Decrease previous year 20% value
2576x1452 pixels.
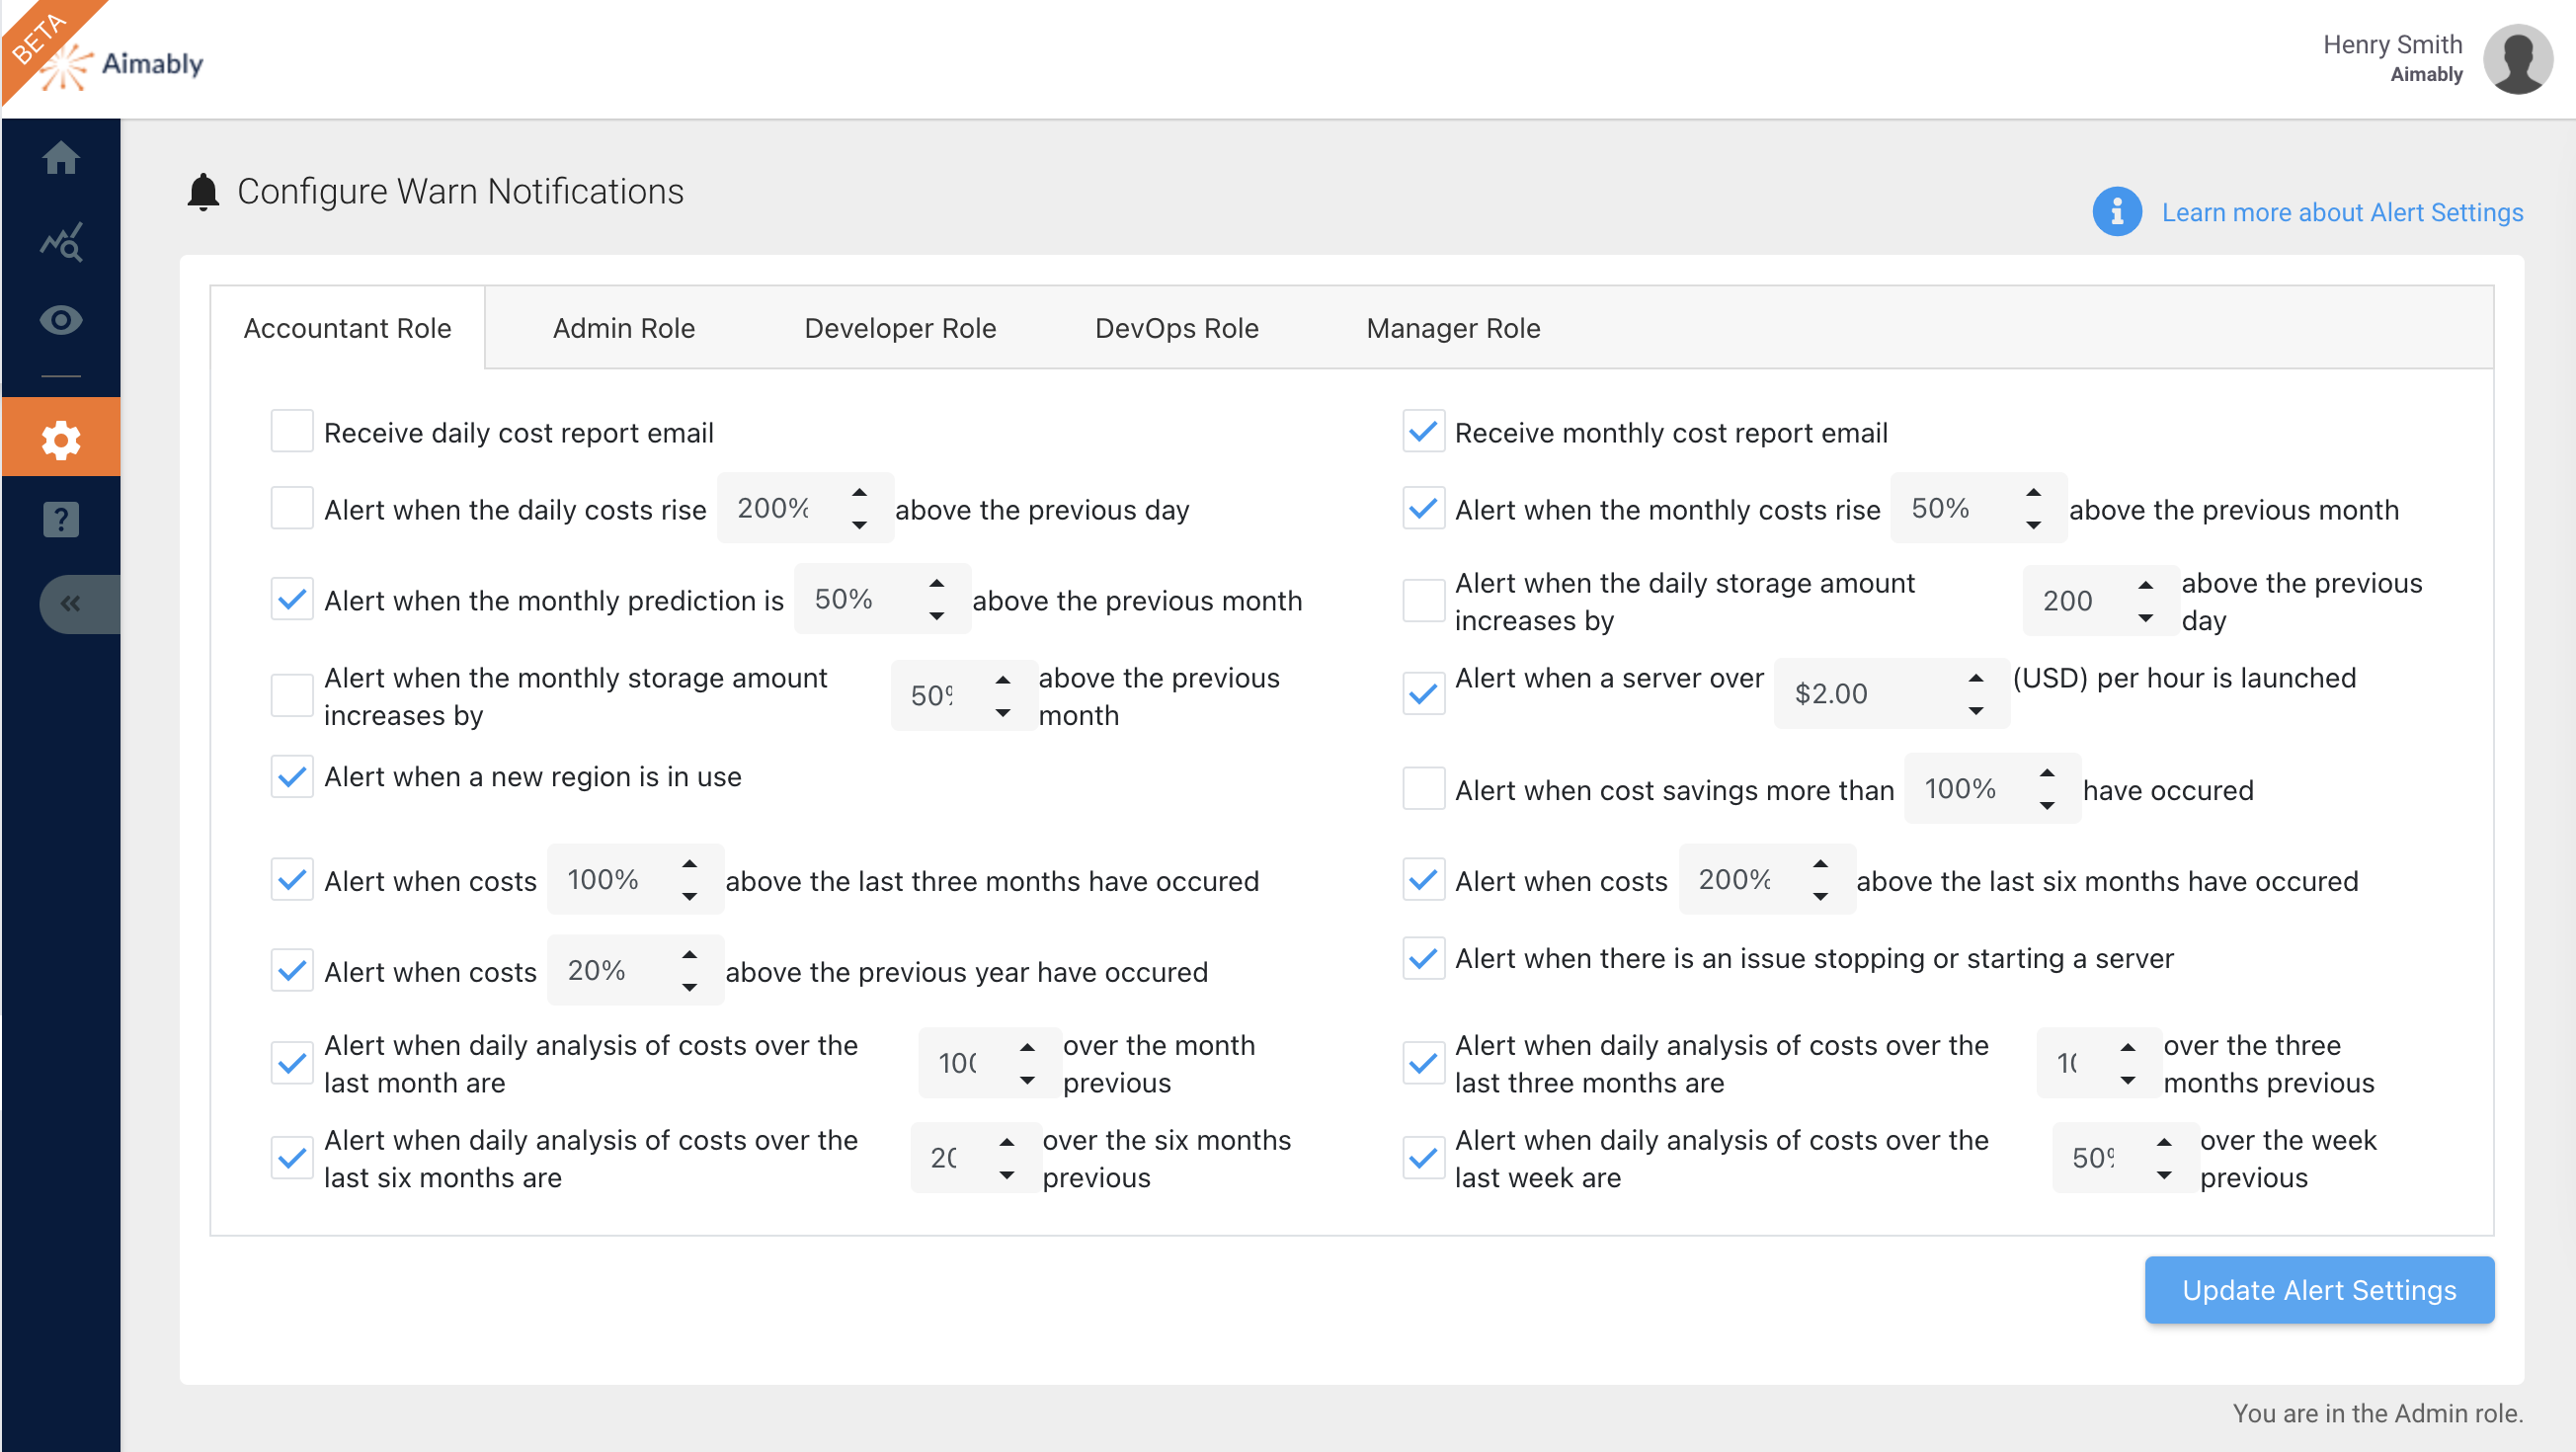coord(689,987)
